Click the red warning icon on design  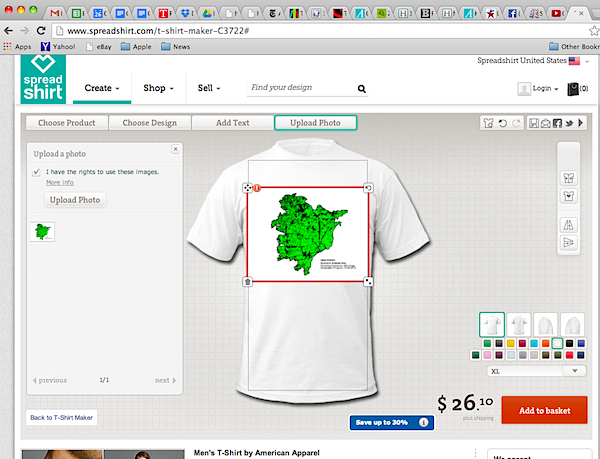pyautogui.click(x=256, y=187)
